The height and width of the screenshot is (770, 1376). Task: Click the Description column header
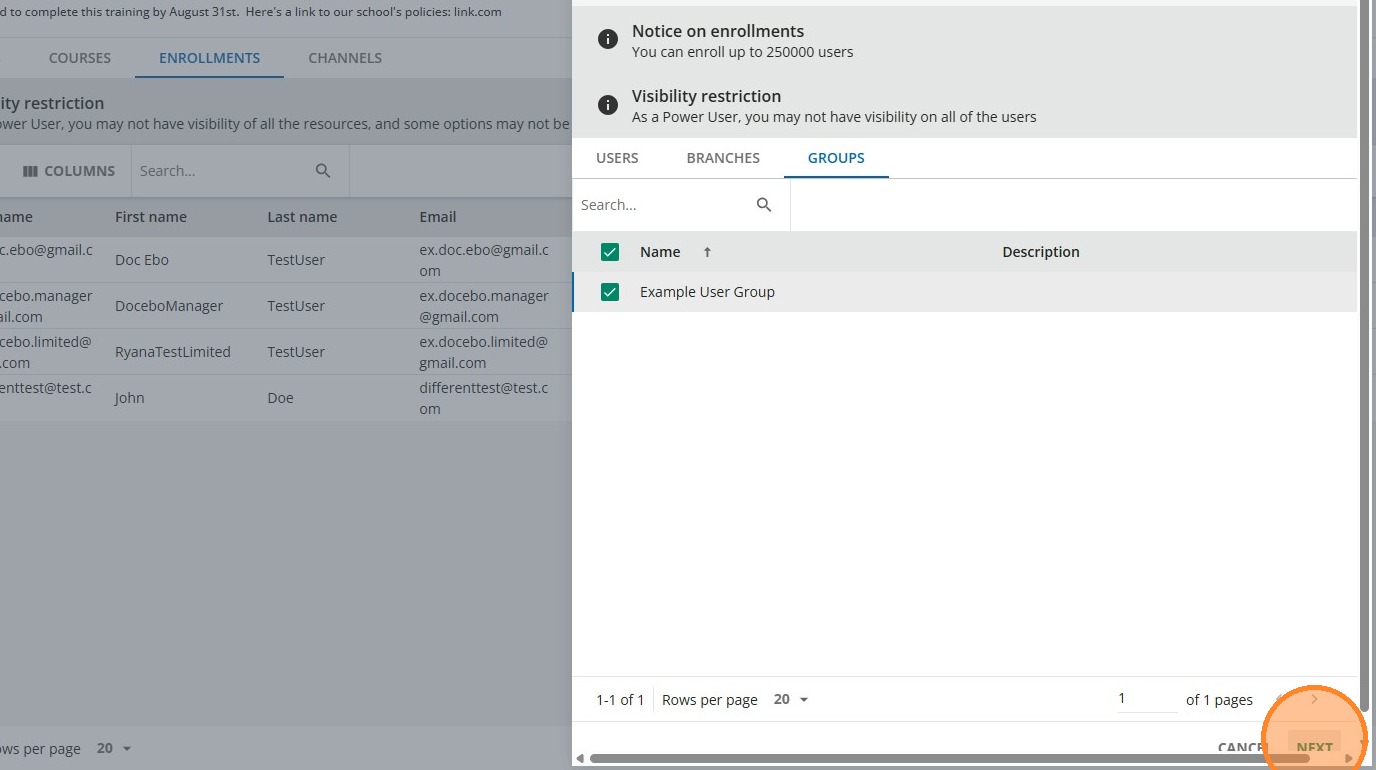(1041, 252)
